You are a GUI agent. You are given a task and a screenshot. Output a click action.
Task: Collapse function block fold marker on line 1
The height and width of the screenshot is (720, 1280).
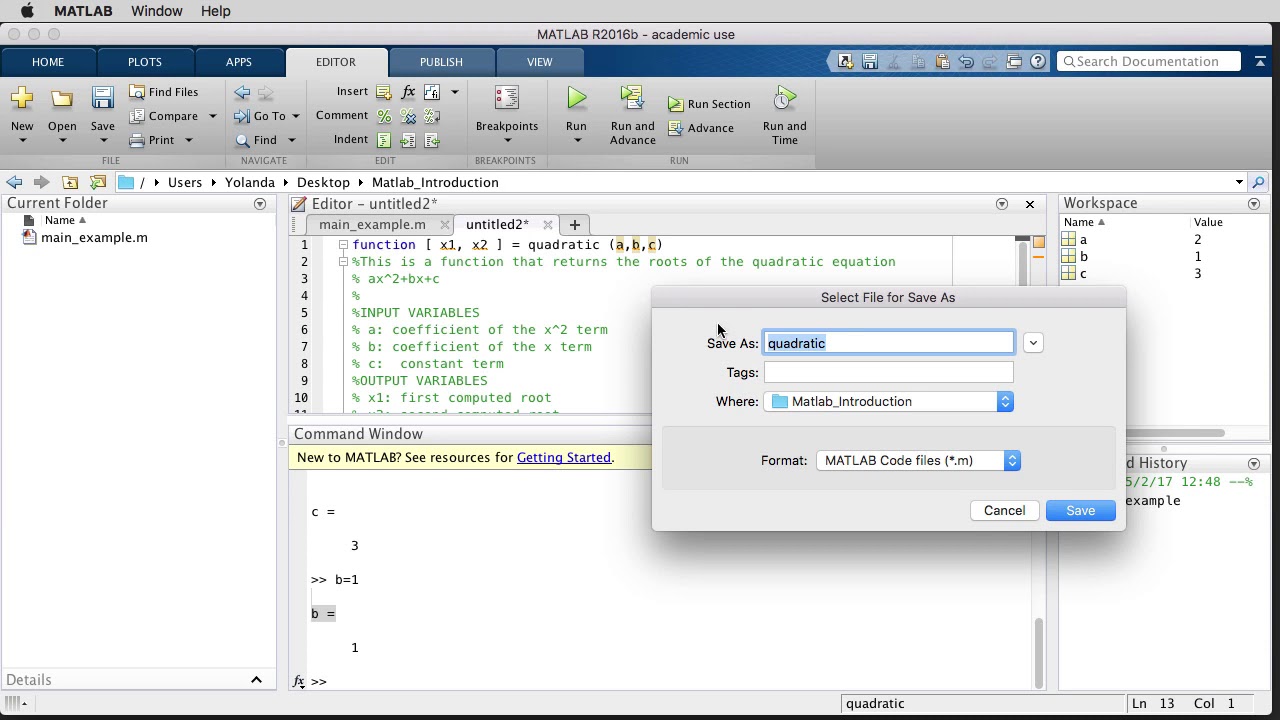click(342, 245)
